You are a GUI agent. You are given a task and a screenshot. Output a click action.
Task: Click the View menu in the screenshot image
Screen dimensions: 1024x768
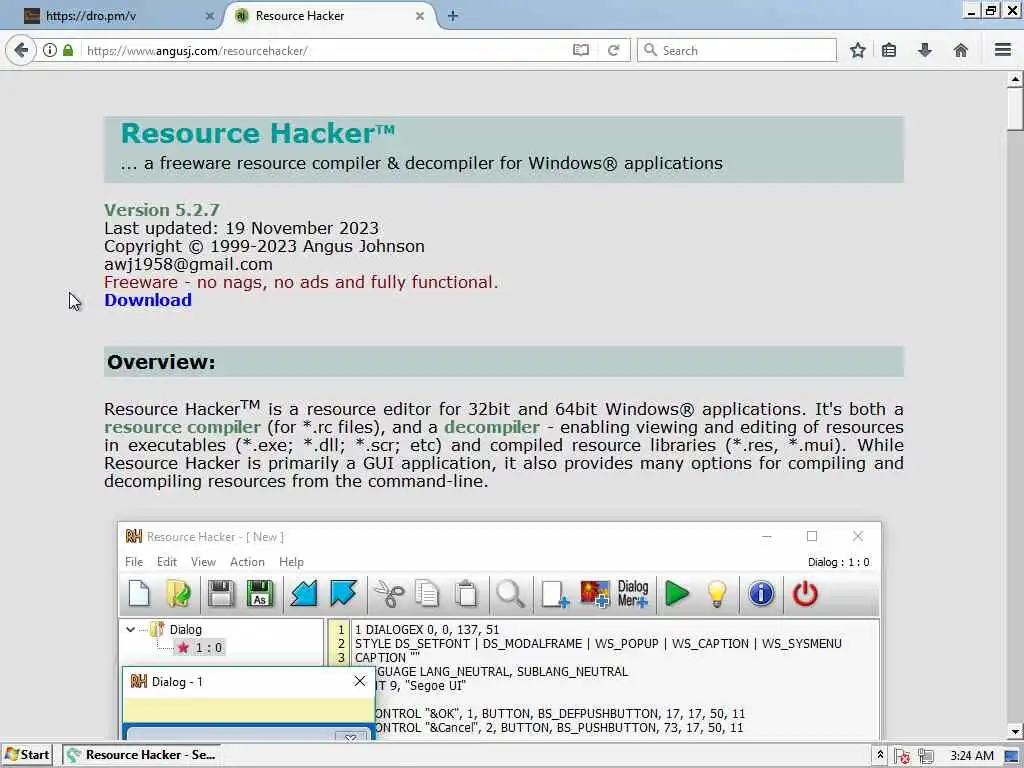point(203,562)
